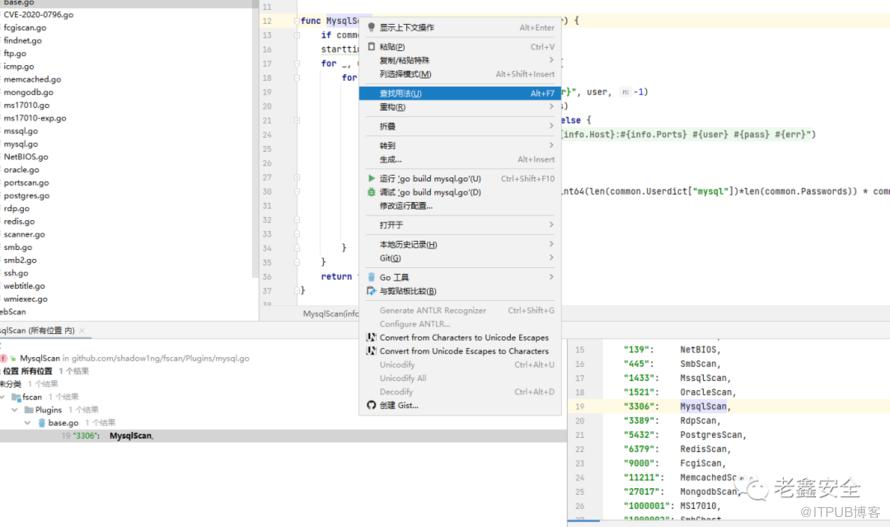Click the Go tools gopher icon
Viewport: 890px width, 527px height.
coord(372,277)
